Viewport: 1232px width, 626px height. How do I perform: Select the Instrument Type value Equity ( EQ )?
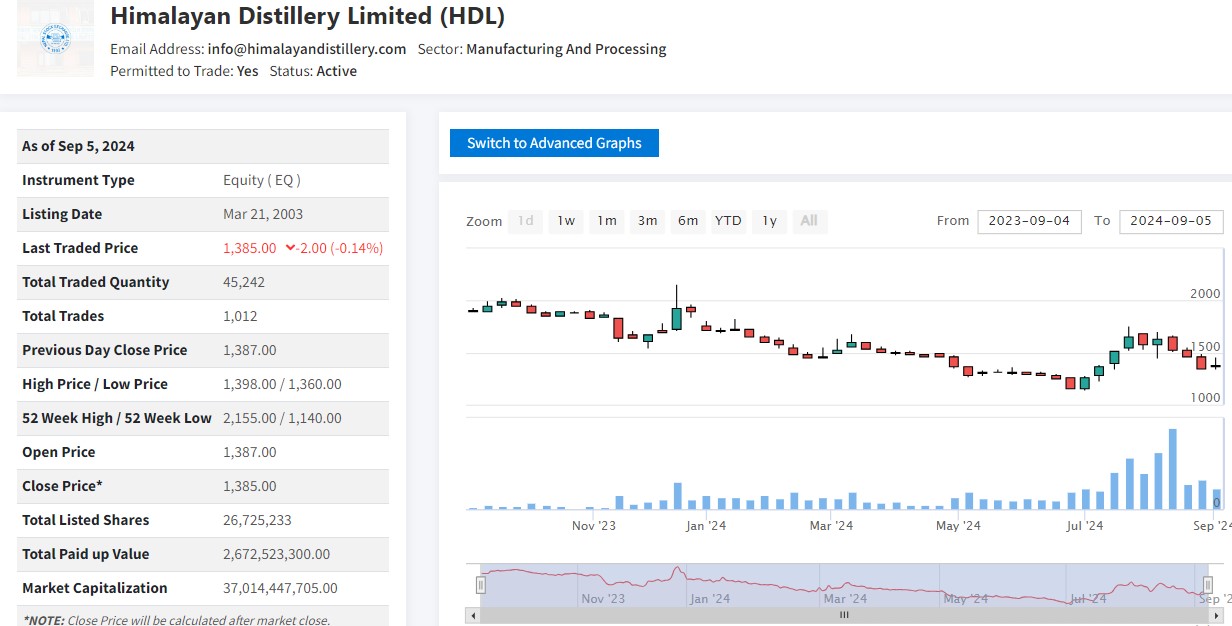pos(262,180)
